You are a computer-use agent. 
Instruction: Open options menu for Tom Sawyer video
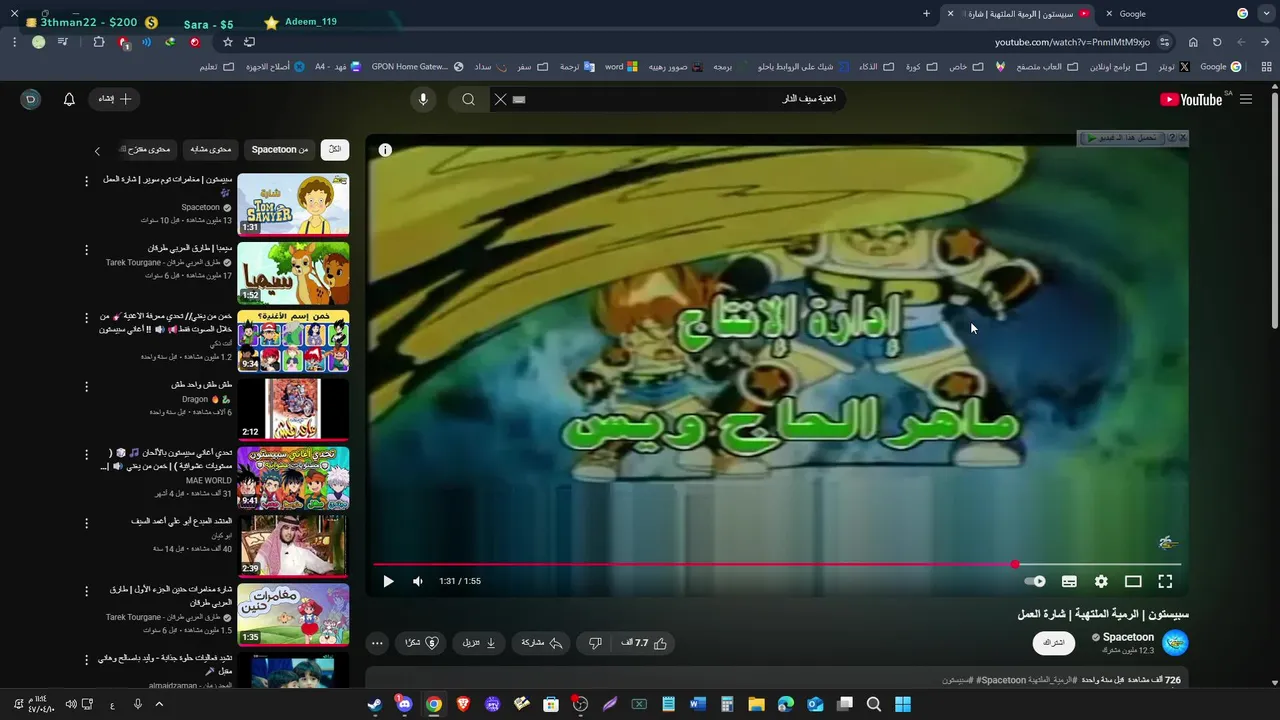coord(86,181)
